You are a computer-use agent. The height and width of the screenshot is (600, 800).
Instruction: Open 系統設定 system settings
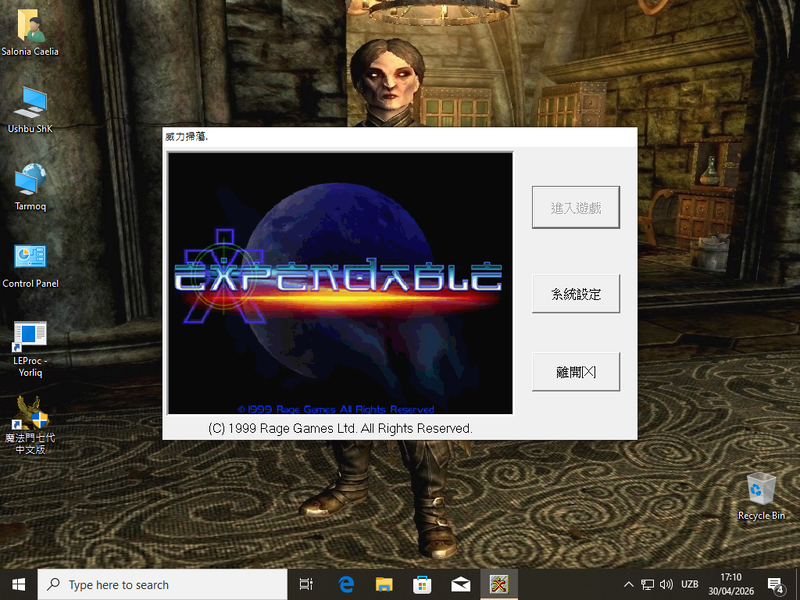(x=576, y=293)
